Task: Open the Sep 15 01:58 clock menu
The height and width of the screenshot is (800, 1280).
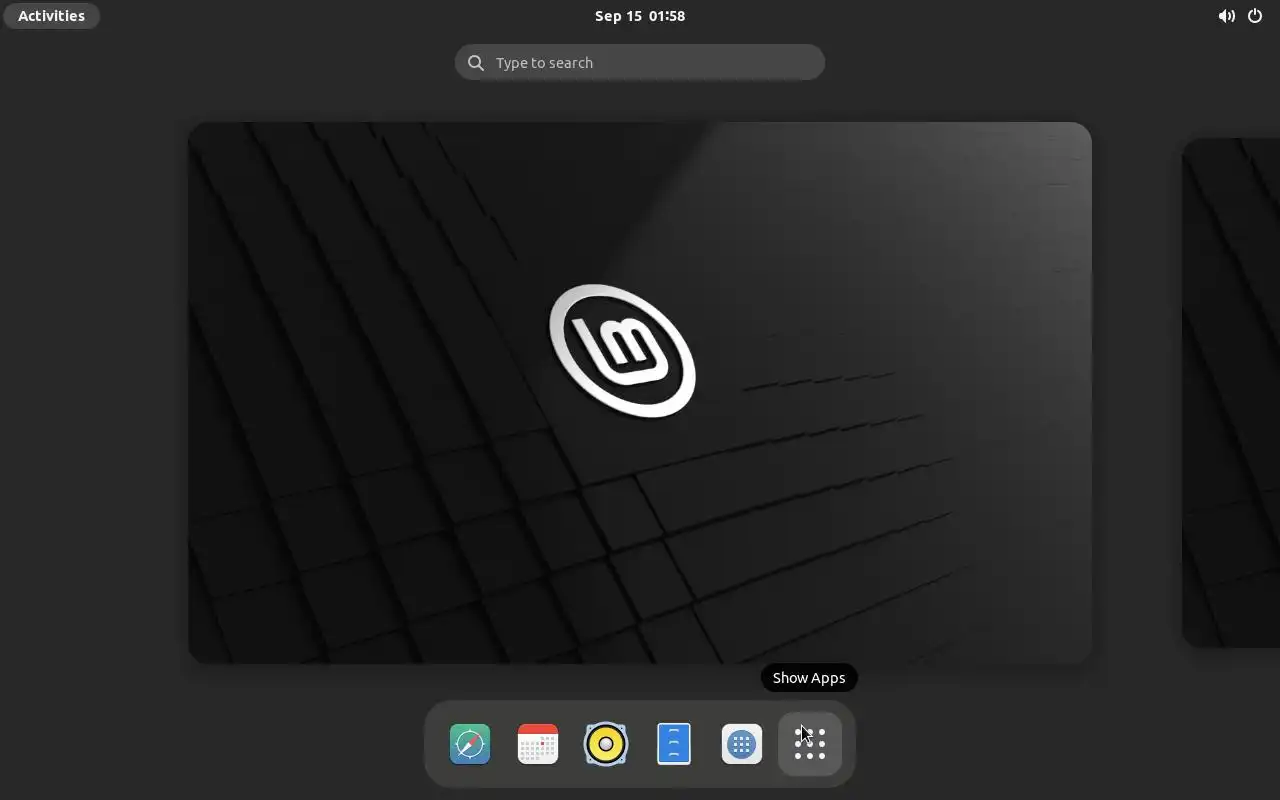Action: point(640,16)
